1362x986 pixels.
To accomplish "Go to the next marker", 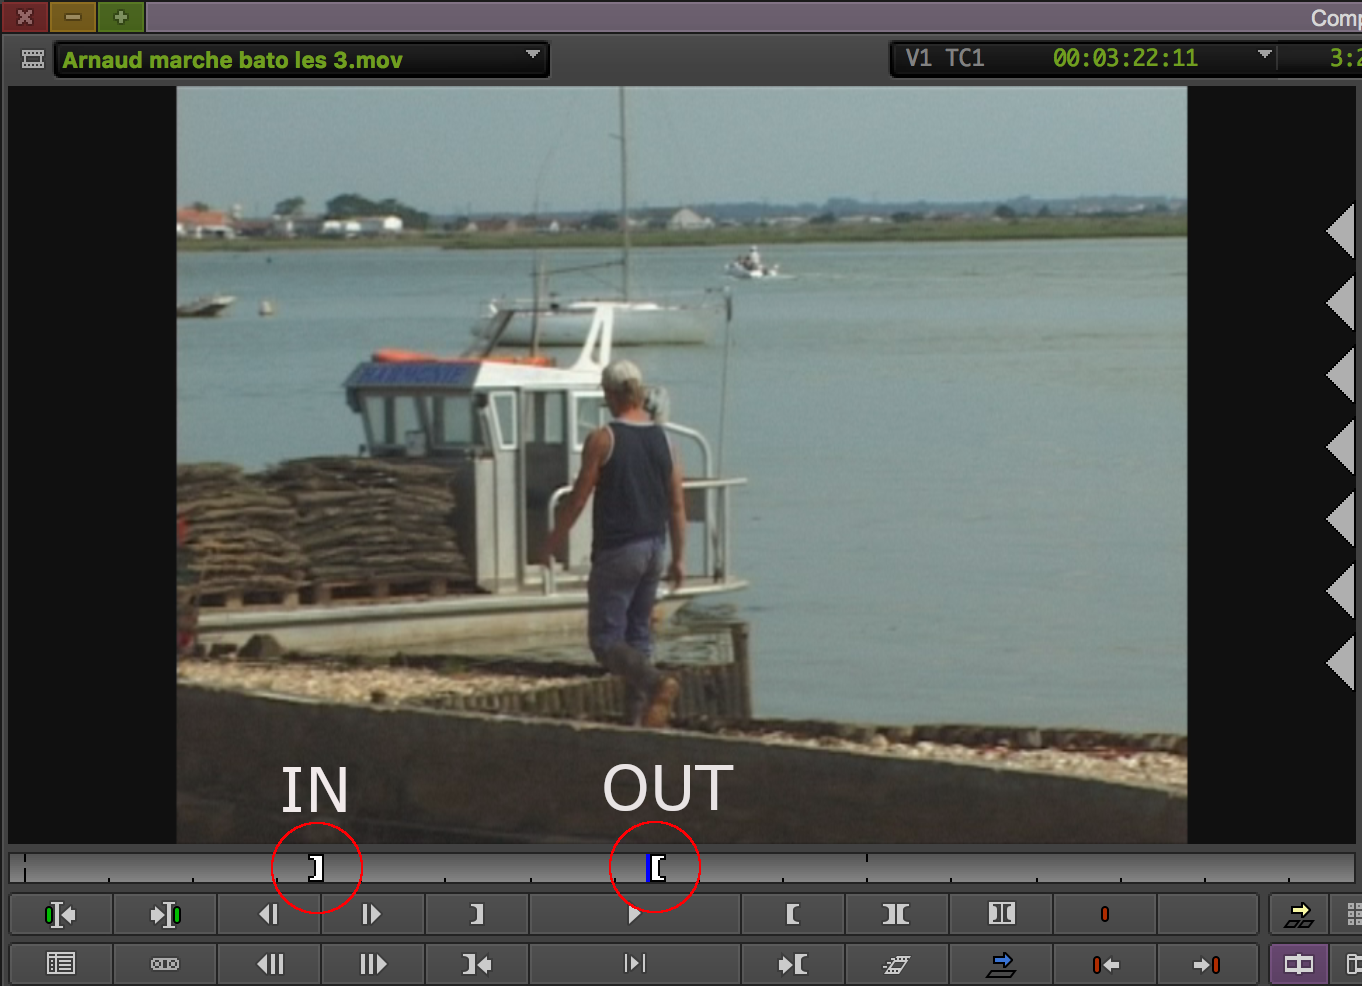I will [x=1208, y=964].
